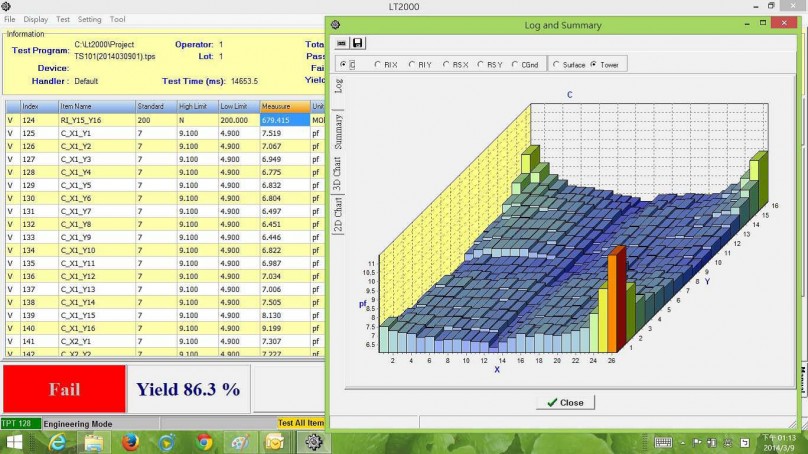The height and width of the screenshot is (454, 808).
Task: Click the Yield 86.3 % display
Action: click(188, 389)
